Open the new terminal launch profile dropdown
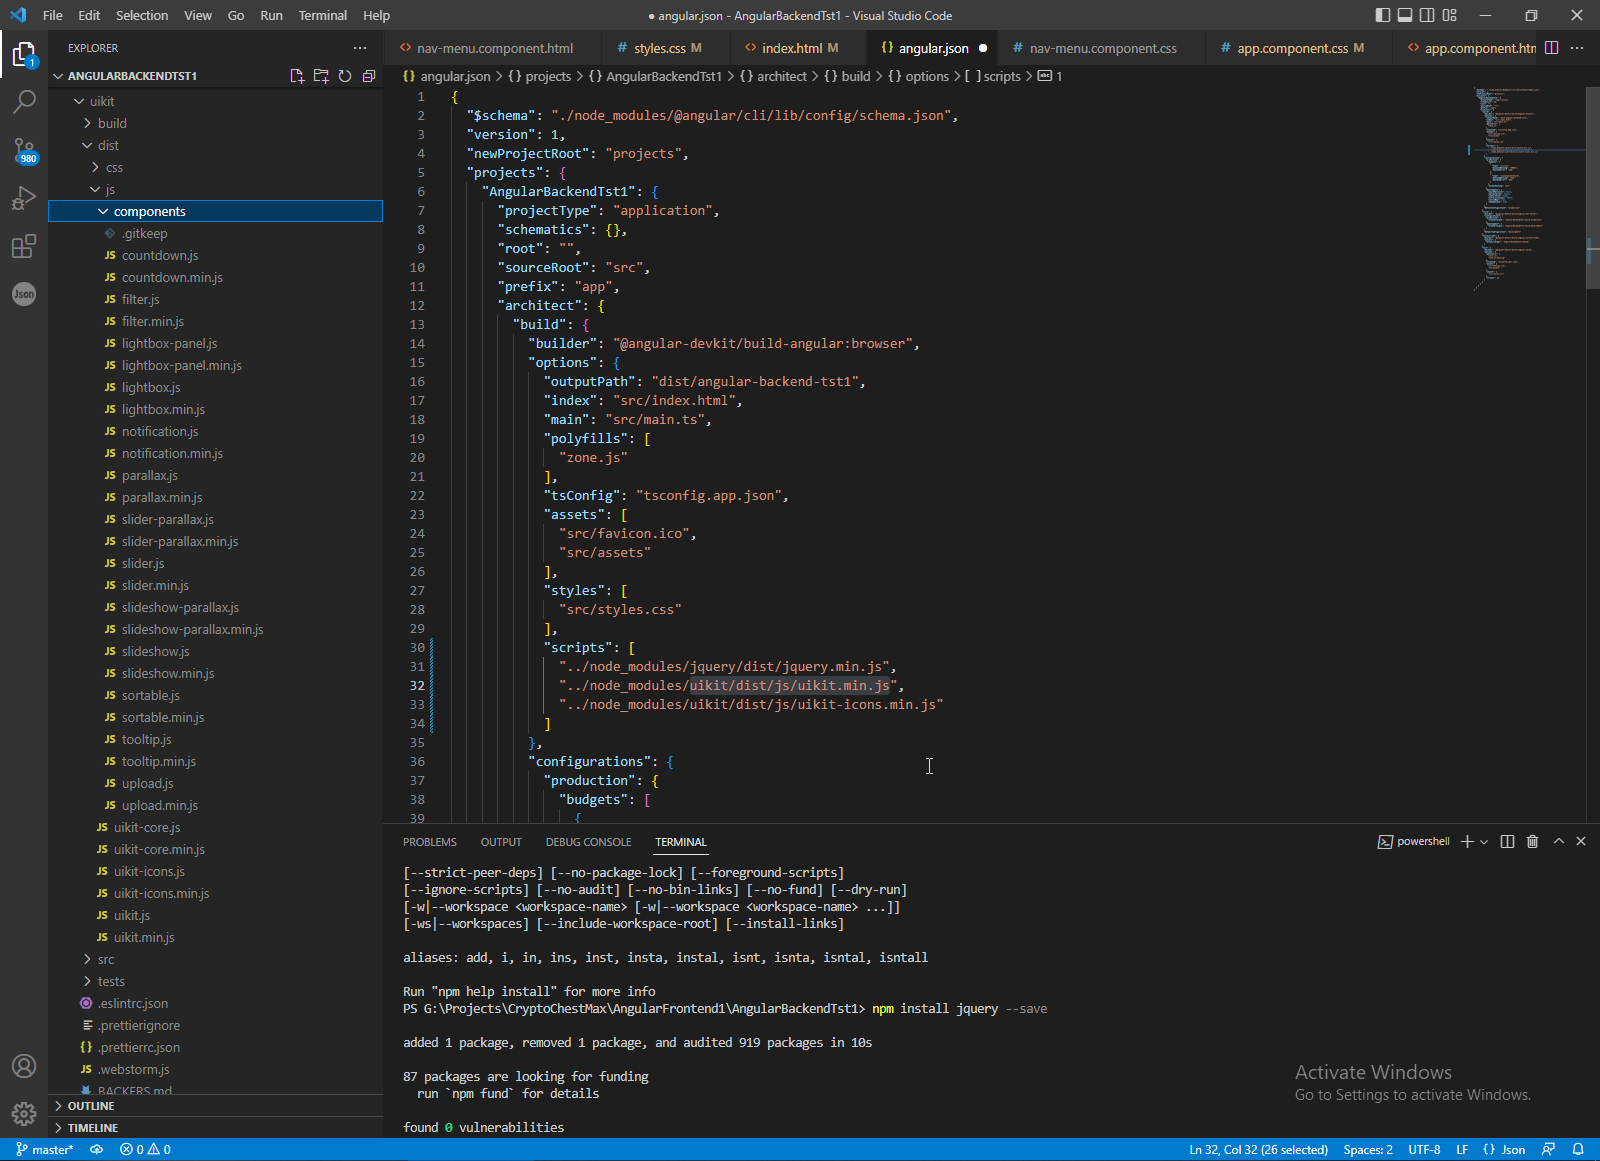 pos(1484,842)
